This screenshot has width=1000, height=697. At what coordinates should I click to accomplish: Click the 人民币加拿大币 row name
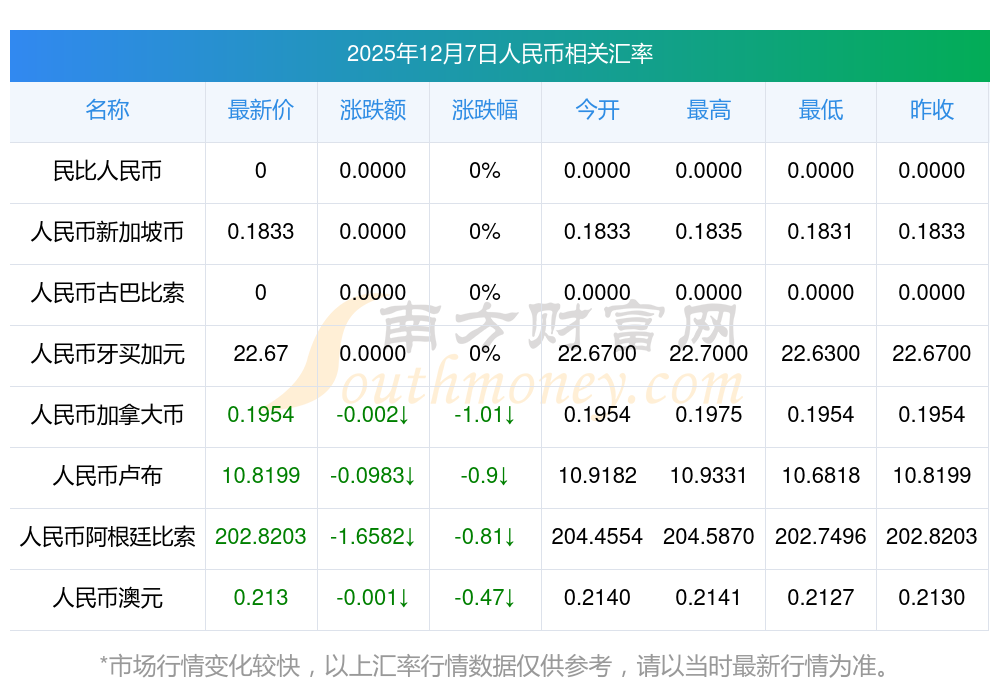click(x=107, y=415)
